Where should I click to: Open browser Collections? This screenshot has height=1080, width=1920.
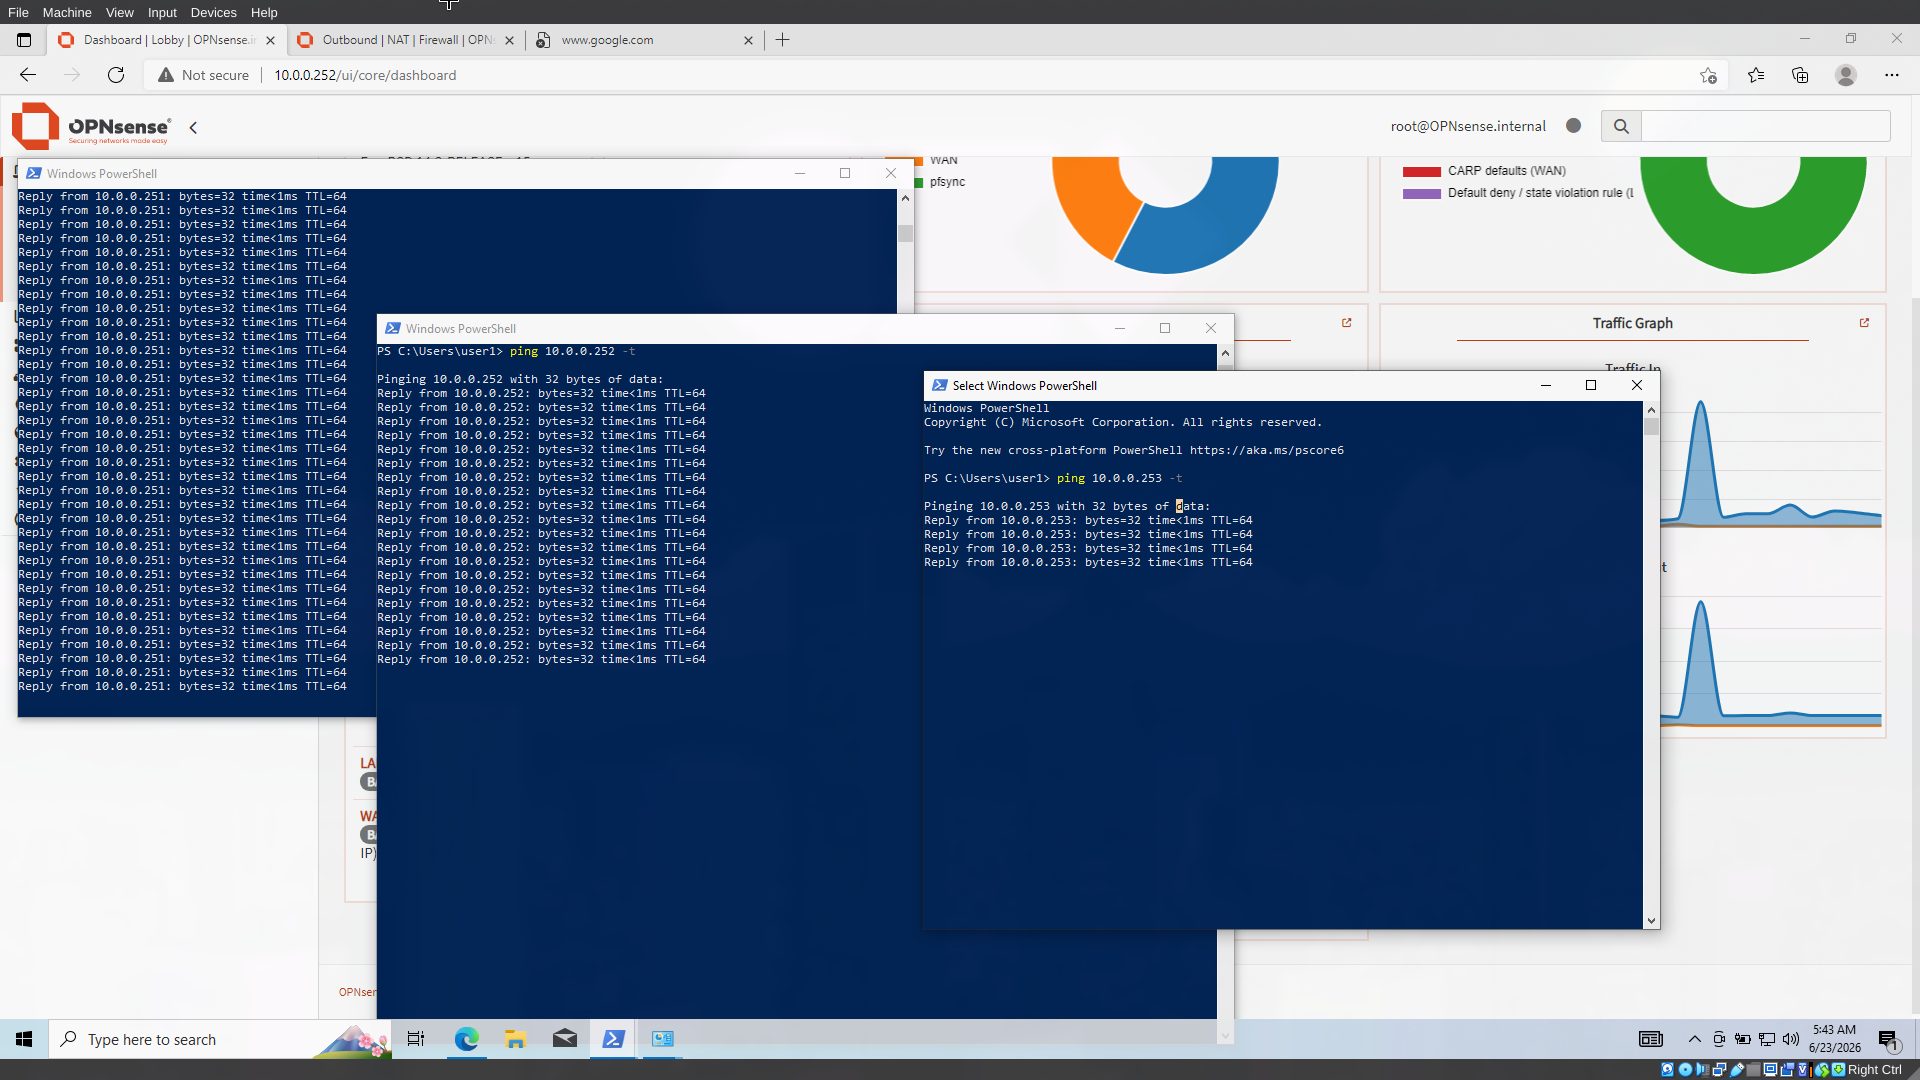[x=1800, y=75]
